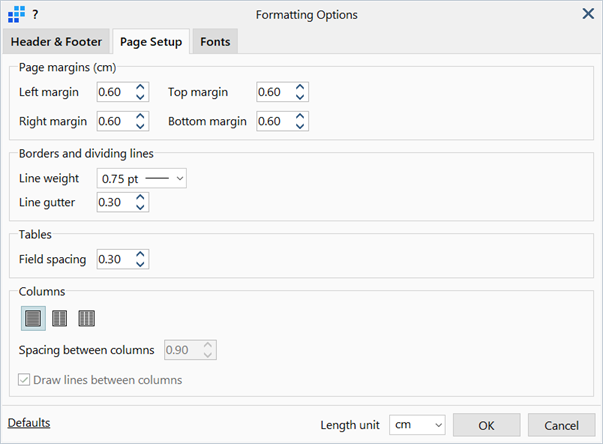Screen dimensions: 603x444
Task: Open the Line weight dropdown
Action: pyautogui.click(x=142, y=178)
